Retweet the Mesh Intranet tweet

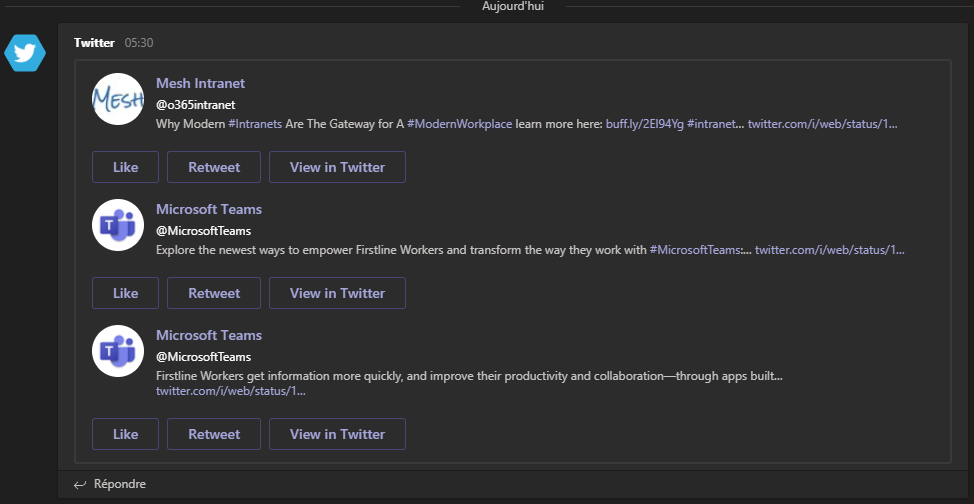[214, 167]
